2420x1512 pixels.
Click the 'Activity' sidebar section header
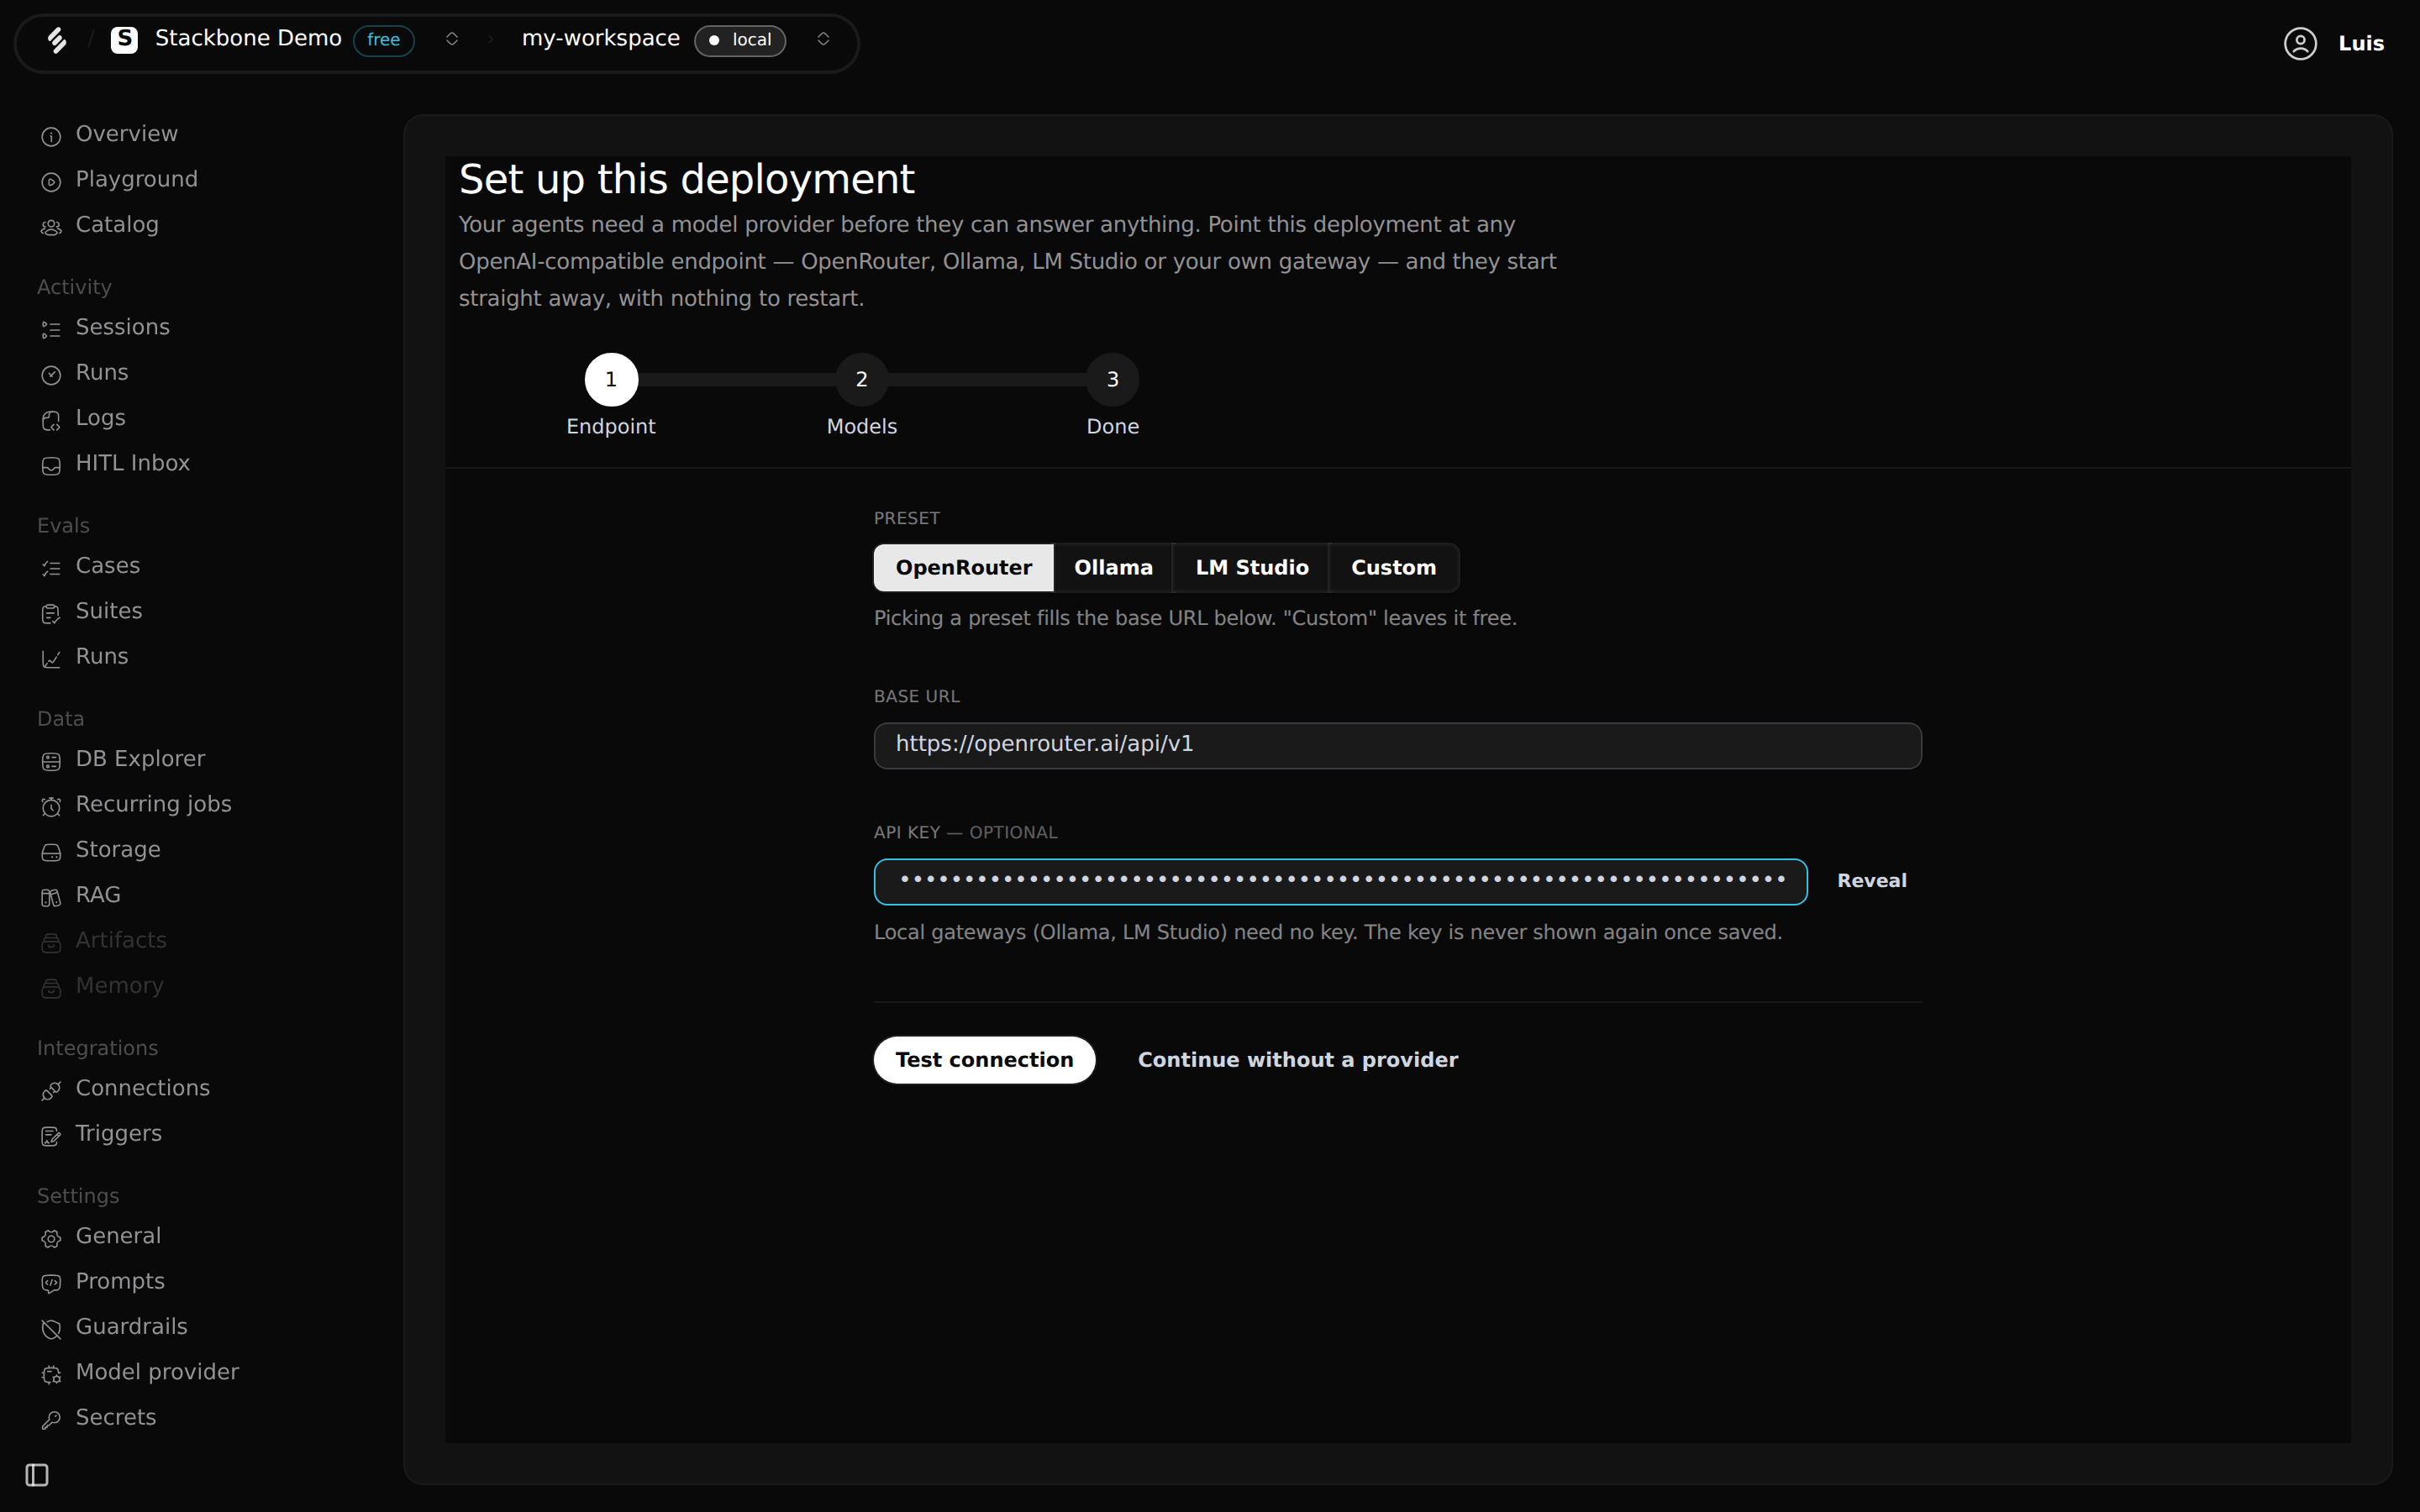[74, 287]
